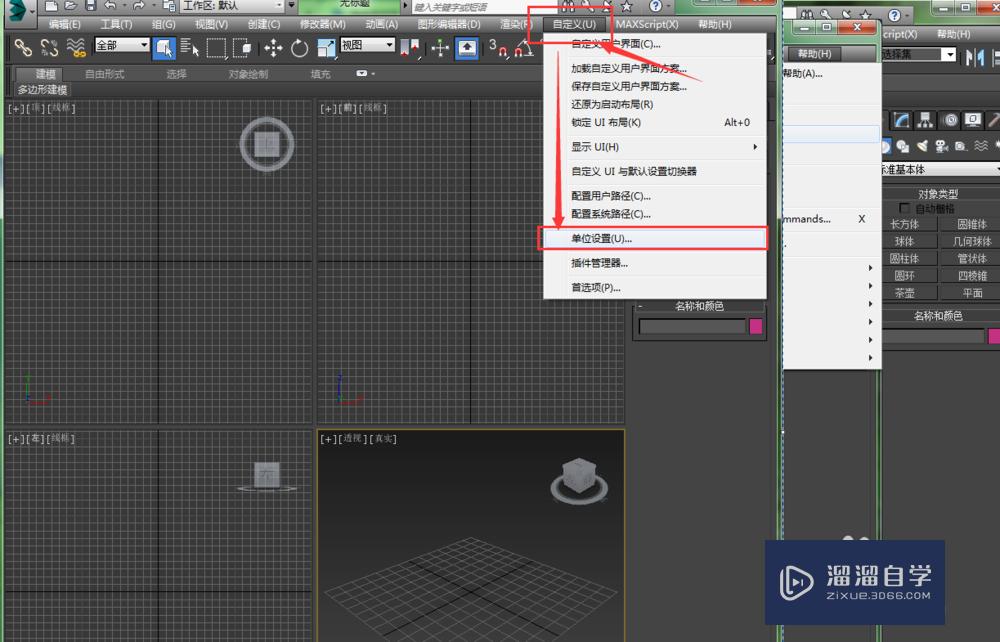The width and height of the screenshot is (1000, 642).
Task: Click the Use Pivot Point Center icon
Action: pos(410,48)
